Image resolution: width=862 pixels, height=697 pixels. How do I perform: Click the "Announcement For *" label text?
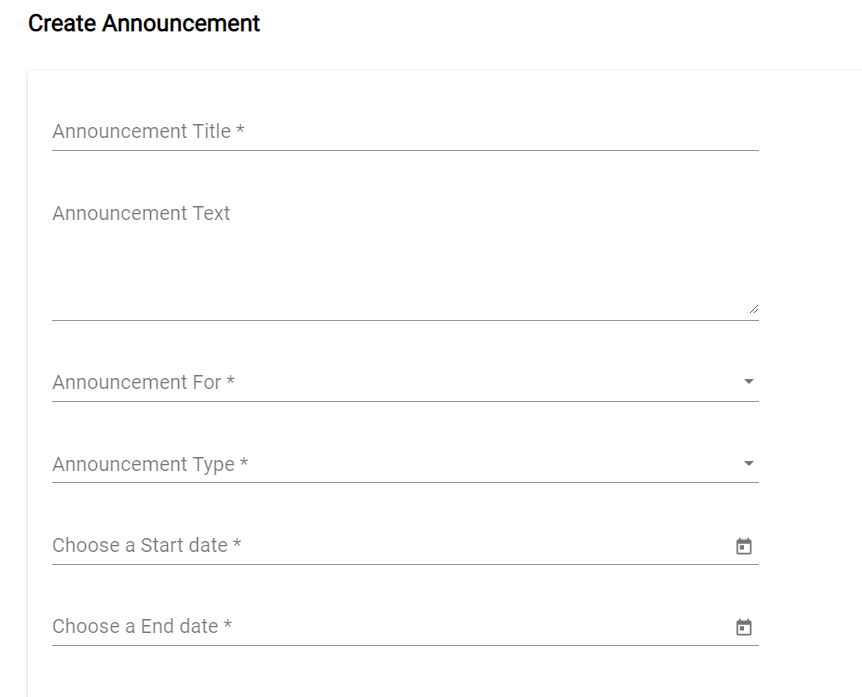coord(137,382)
